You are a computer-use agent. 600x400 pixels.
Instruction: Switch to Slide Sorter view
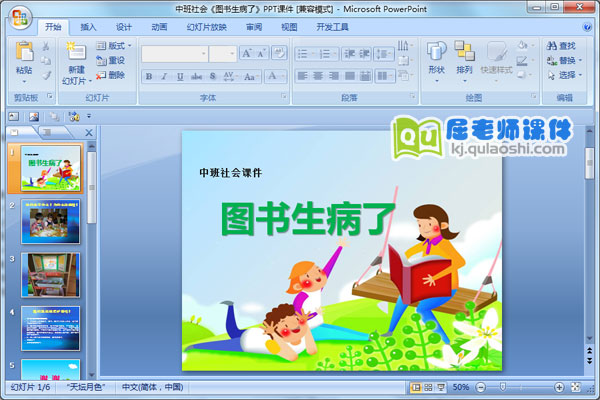pos(428,387)
